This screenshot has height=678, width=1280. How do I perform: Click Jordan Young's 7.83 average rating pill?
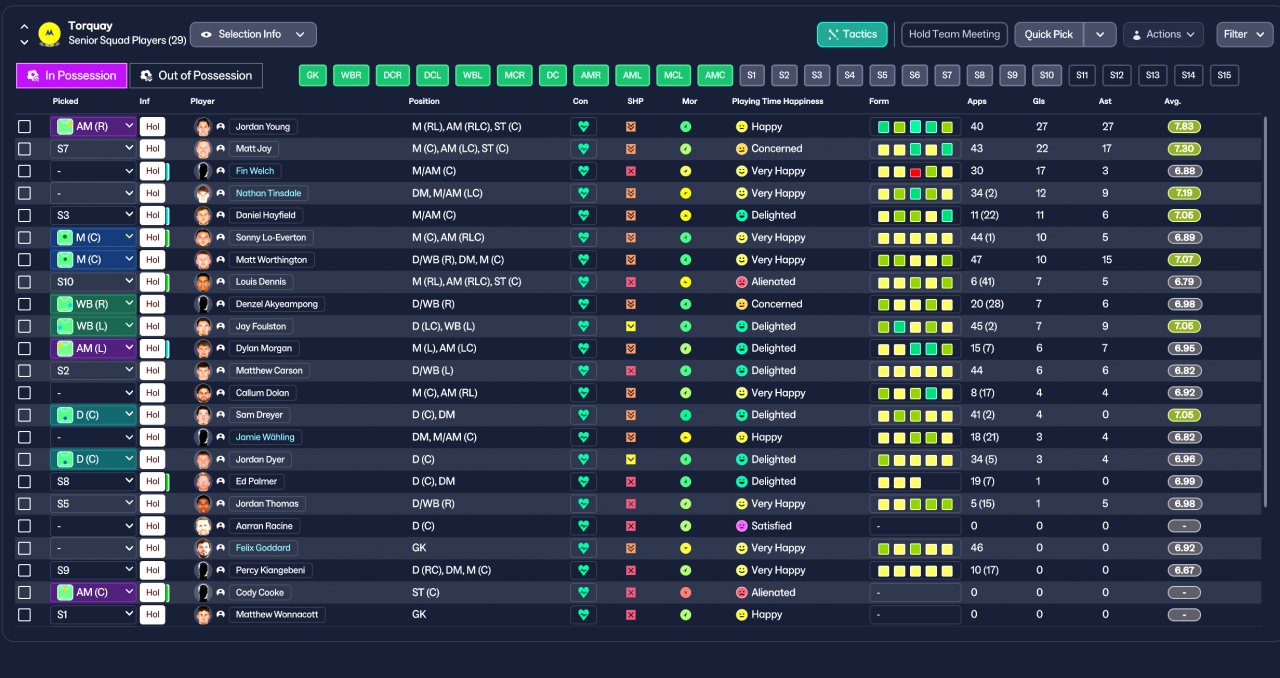pyautogui.click(x=1184, y=127)
